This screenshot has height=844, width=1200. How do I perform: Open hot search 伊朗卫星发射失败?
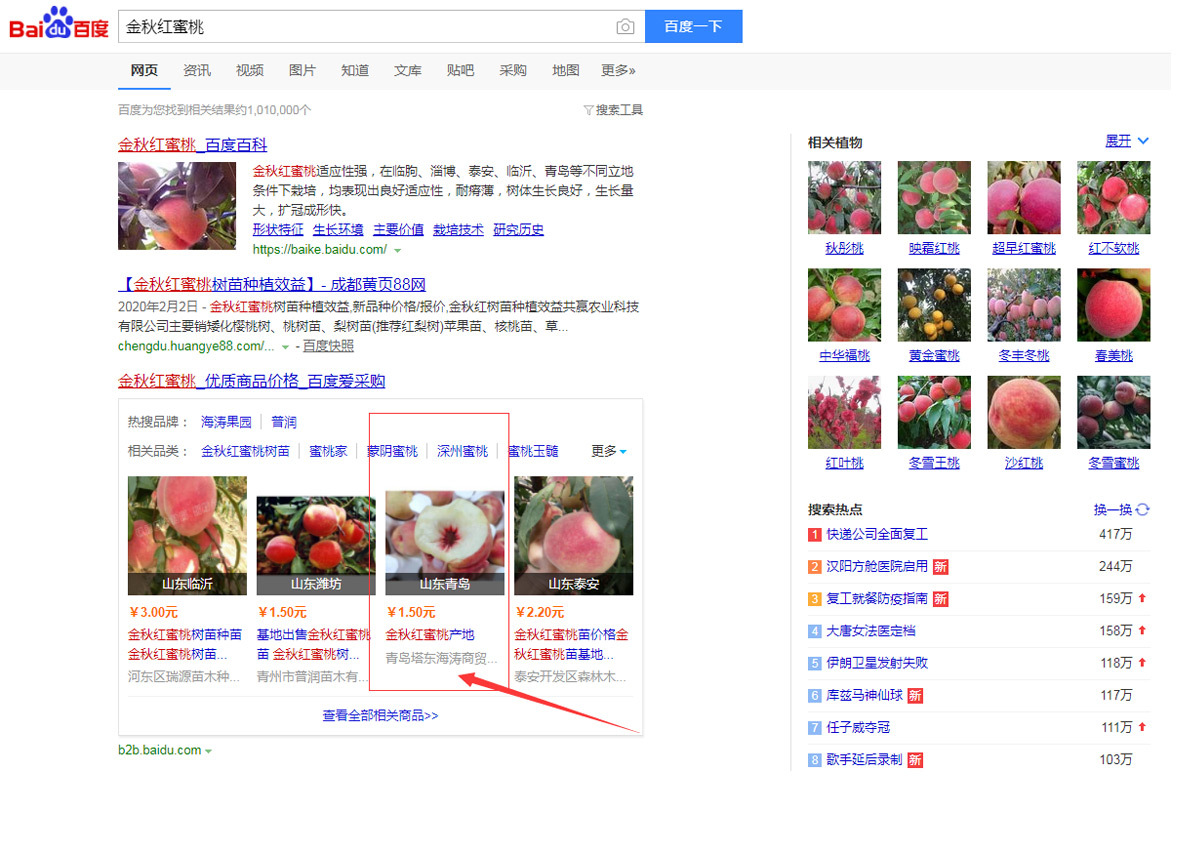click(x=877, y=663)
